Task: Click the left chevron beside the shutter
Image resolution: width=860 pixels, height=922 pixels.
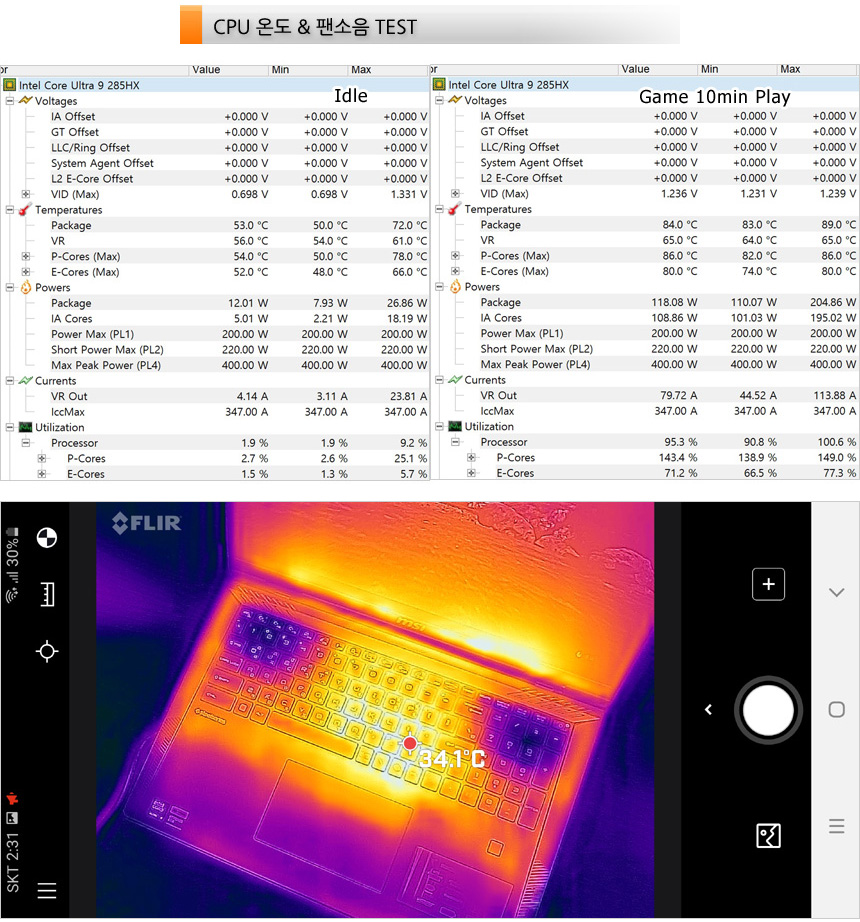Action: click(708, 710)
